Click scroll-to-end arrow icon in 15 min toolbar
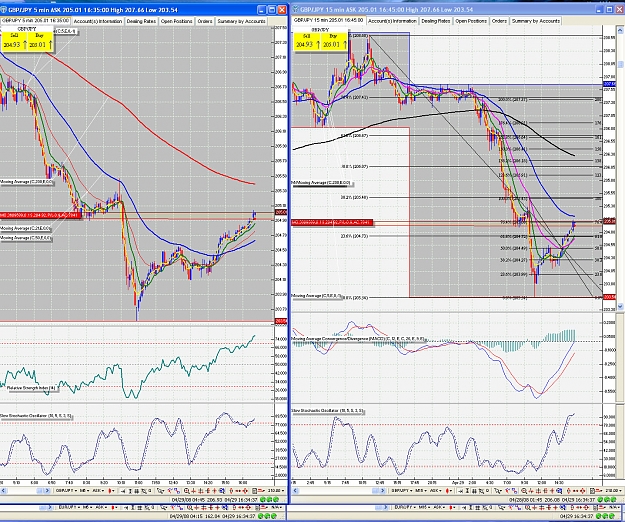 point(460,491)
